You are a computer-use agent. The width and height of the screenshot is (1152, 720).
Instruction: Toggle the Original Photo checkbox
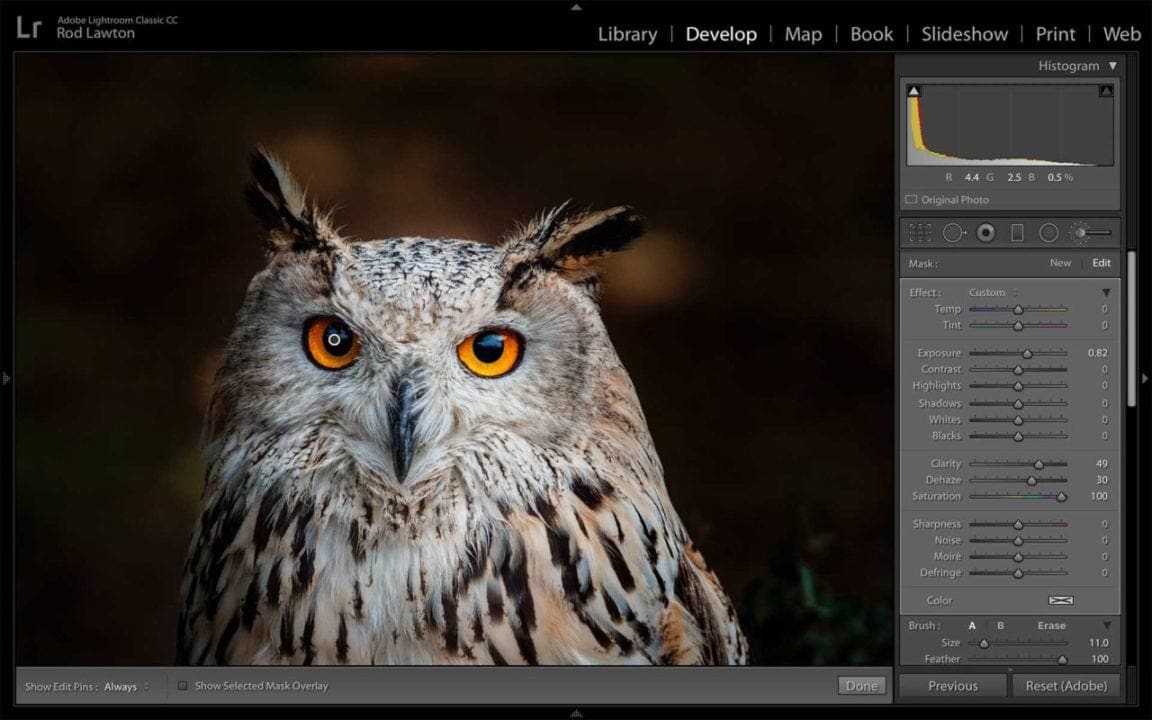pyautogui.click(x=911, y=199)
